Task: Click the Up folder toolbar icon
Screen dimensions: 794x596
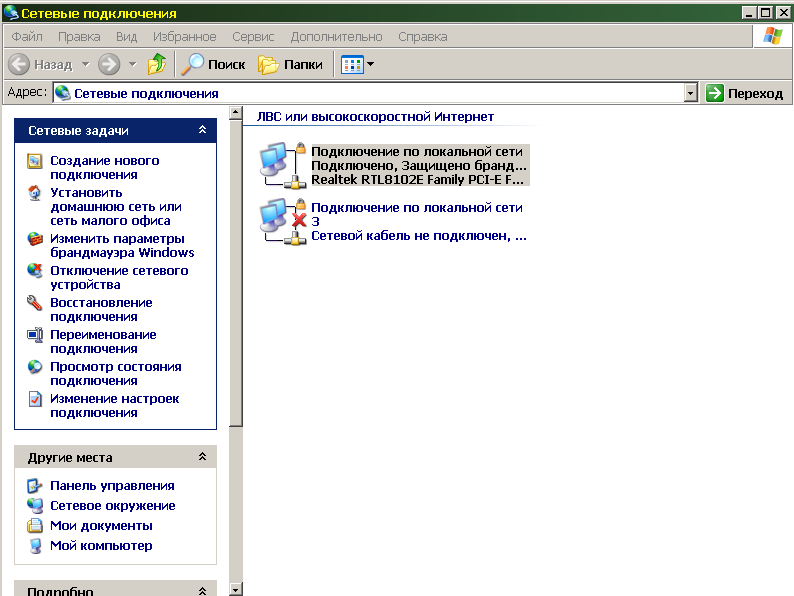Action: 157,64
